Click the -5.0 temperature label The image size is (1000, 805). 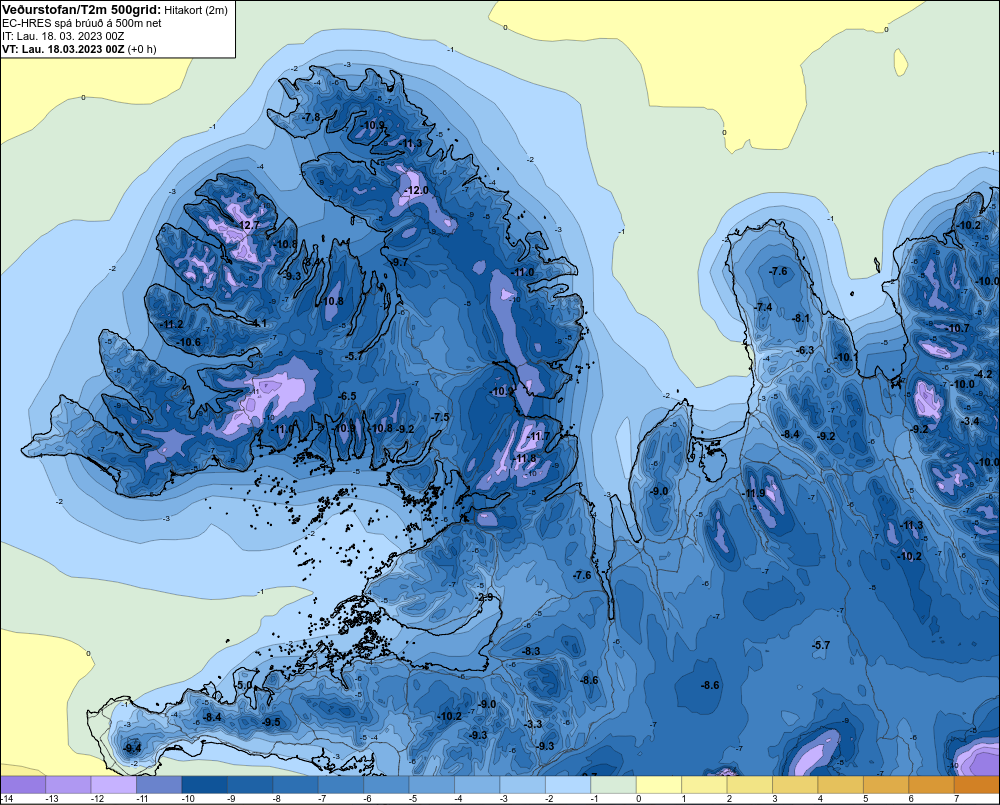(x=243, y=685)
